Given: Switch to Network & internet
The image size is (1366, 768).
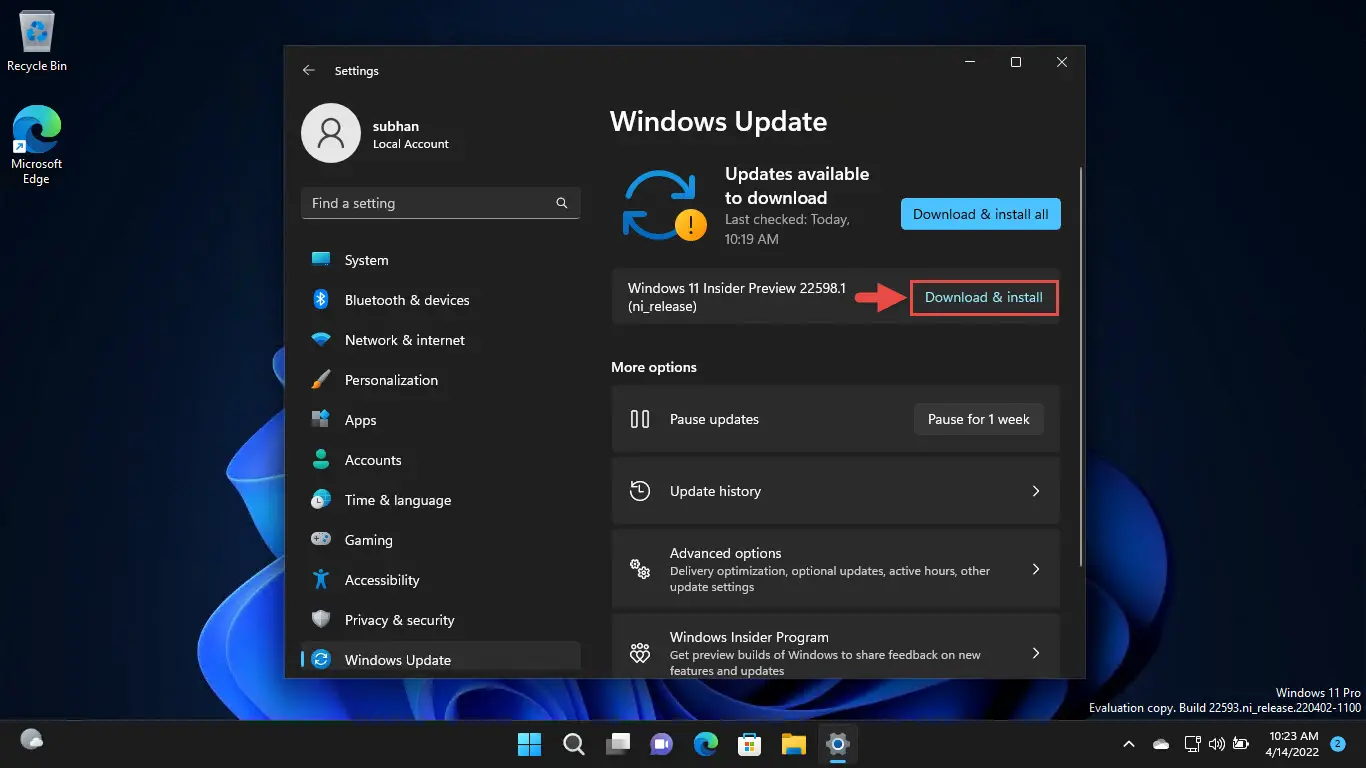Looking at the screenshot, I should (x=440, y=340).
